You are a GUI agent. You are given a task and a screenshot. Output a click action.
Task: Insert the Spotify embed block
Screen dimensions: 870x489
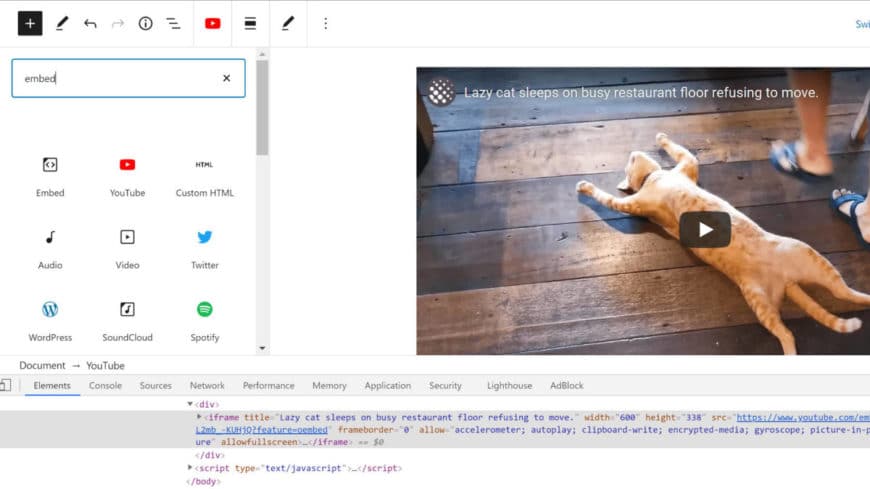click(x=205, y=319)
